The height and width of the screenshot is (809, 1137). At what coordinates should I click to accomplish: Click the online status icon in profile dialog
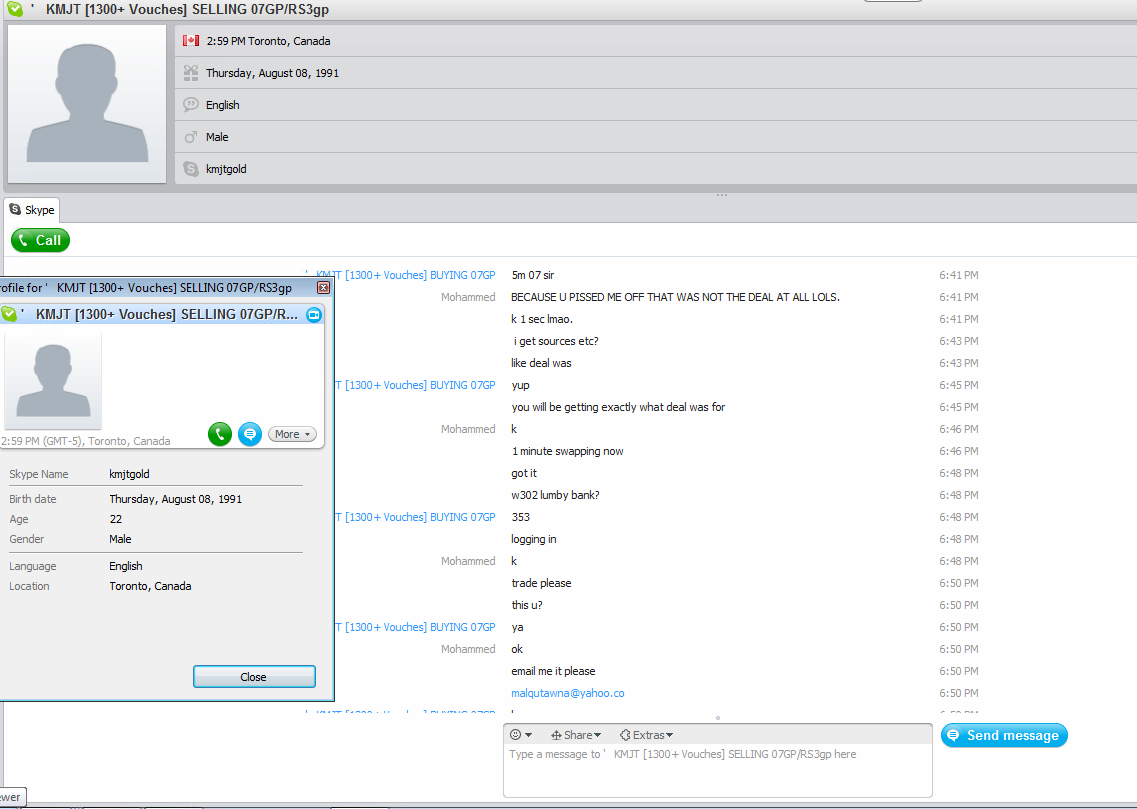(9, 314)
